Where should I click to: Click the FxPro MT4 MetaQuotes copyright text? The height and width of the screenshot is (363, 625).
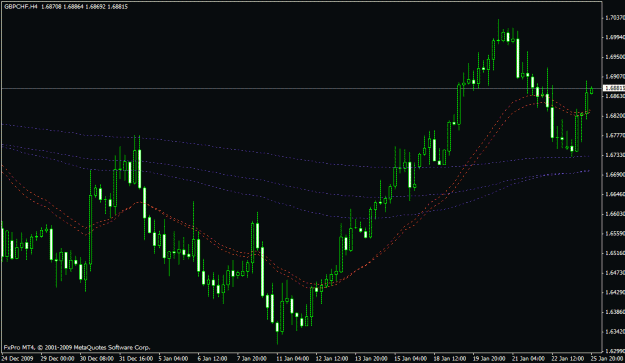[x=77, y=347]
